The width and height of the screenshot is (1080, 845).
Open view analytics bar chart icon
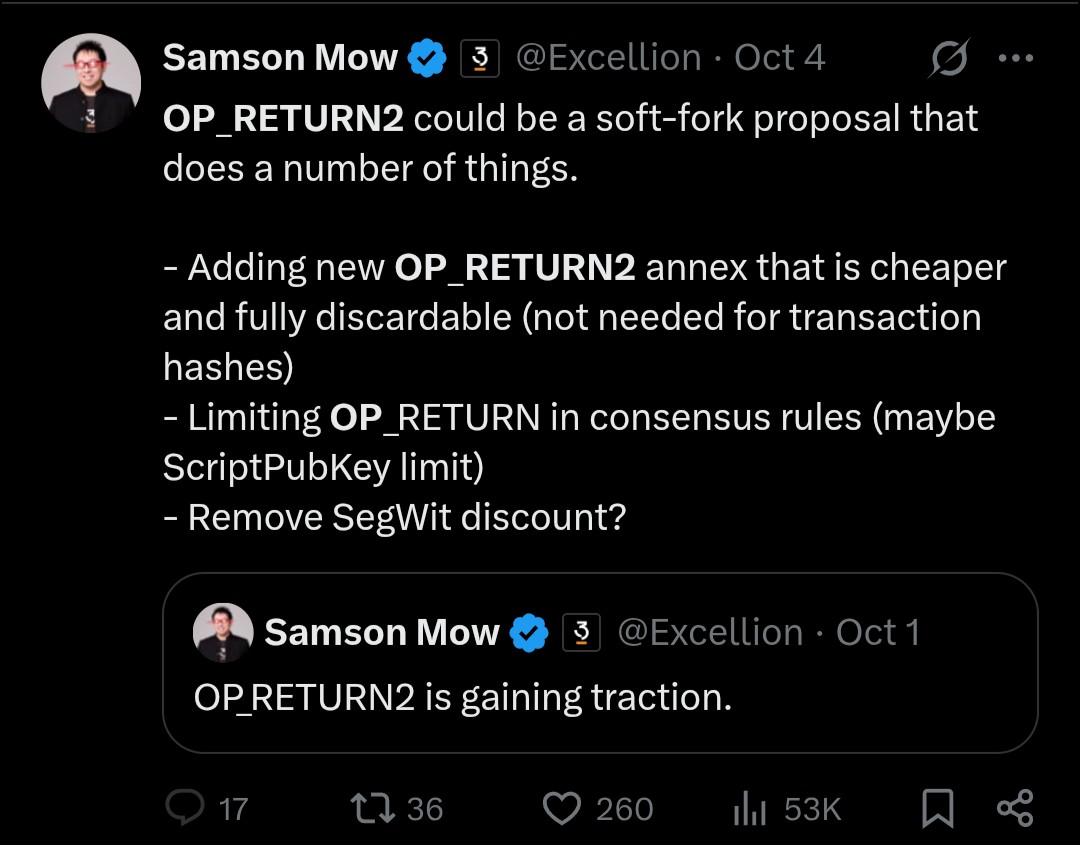(x=749, y=808)
